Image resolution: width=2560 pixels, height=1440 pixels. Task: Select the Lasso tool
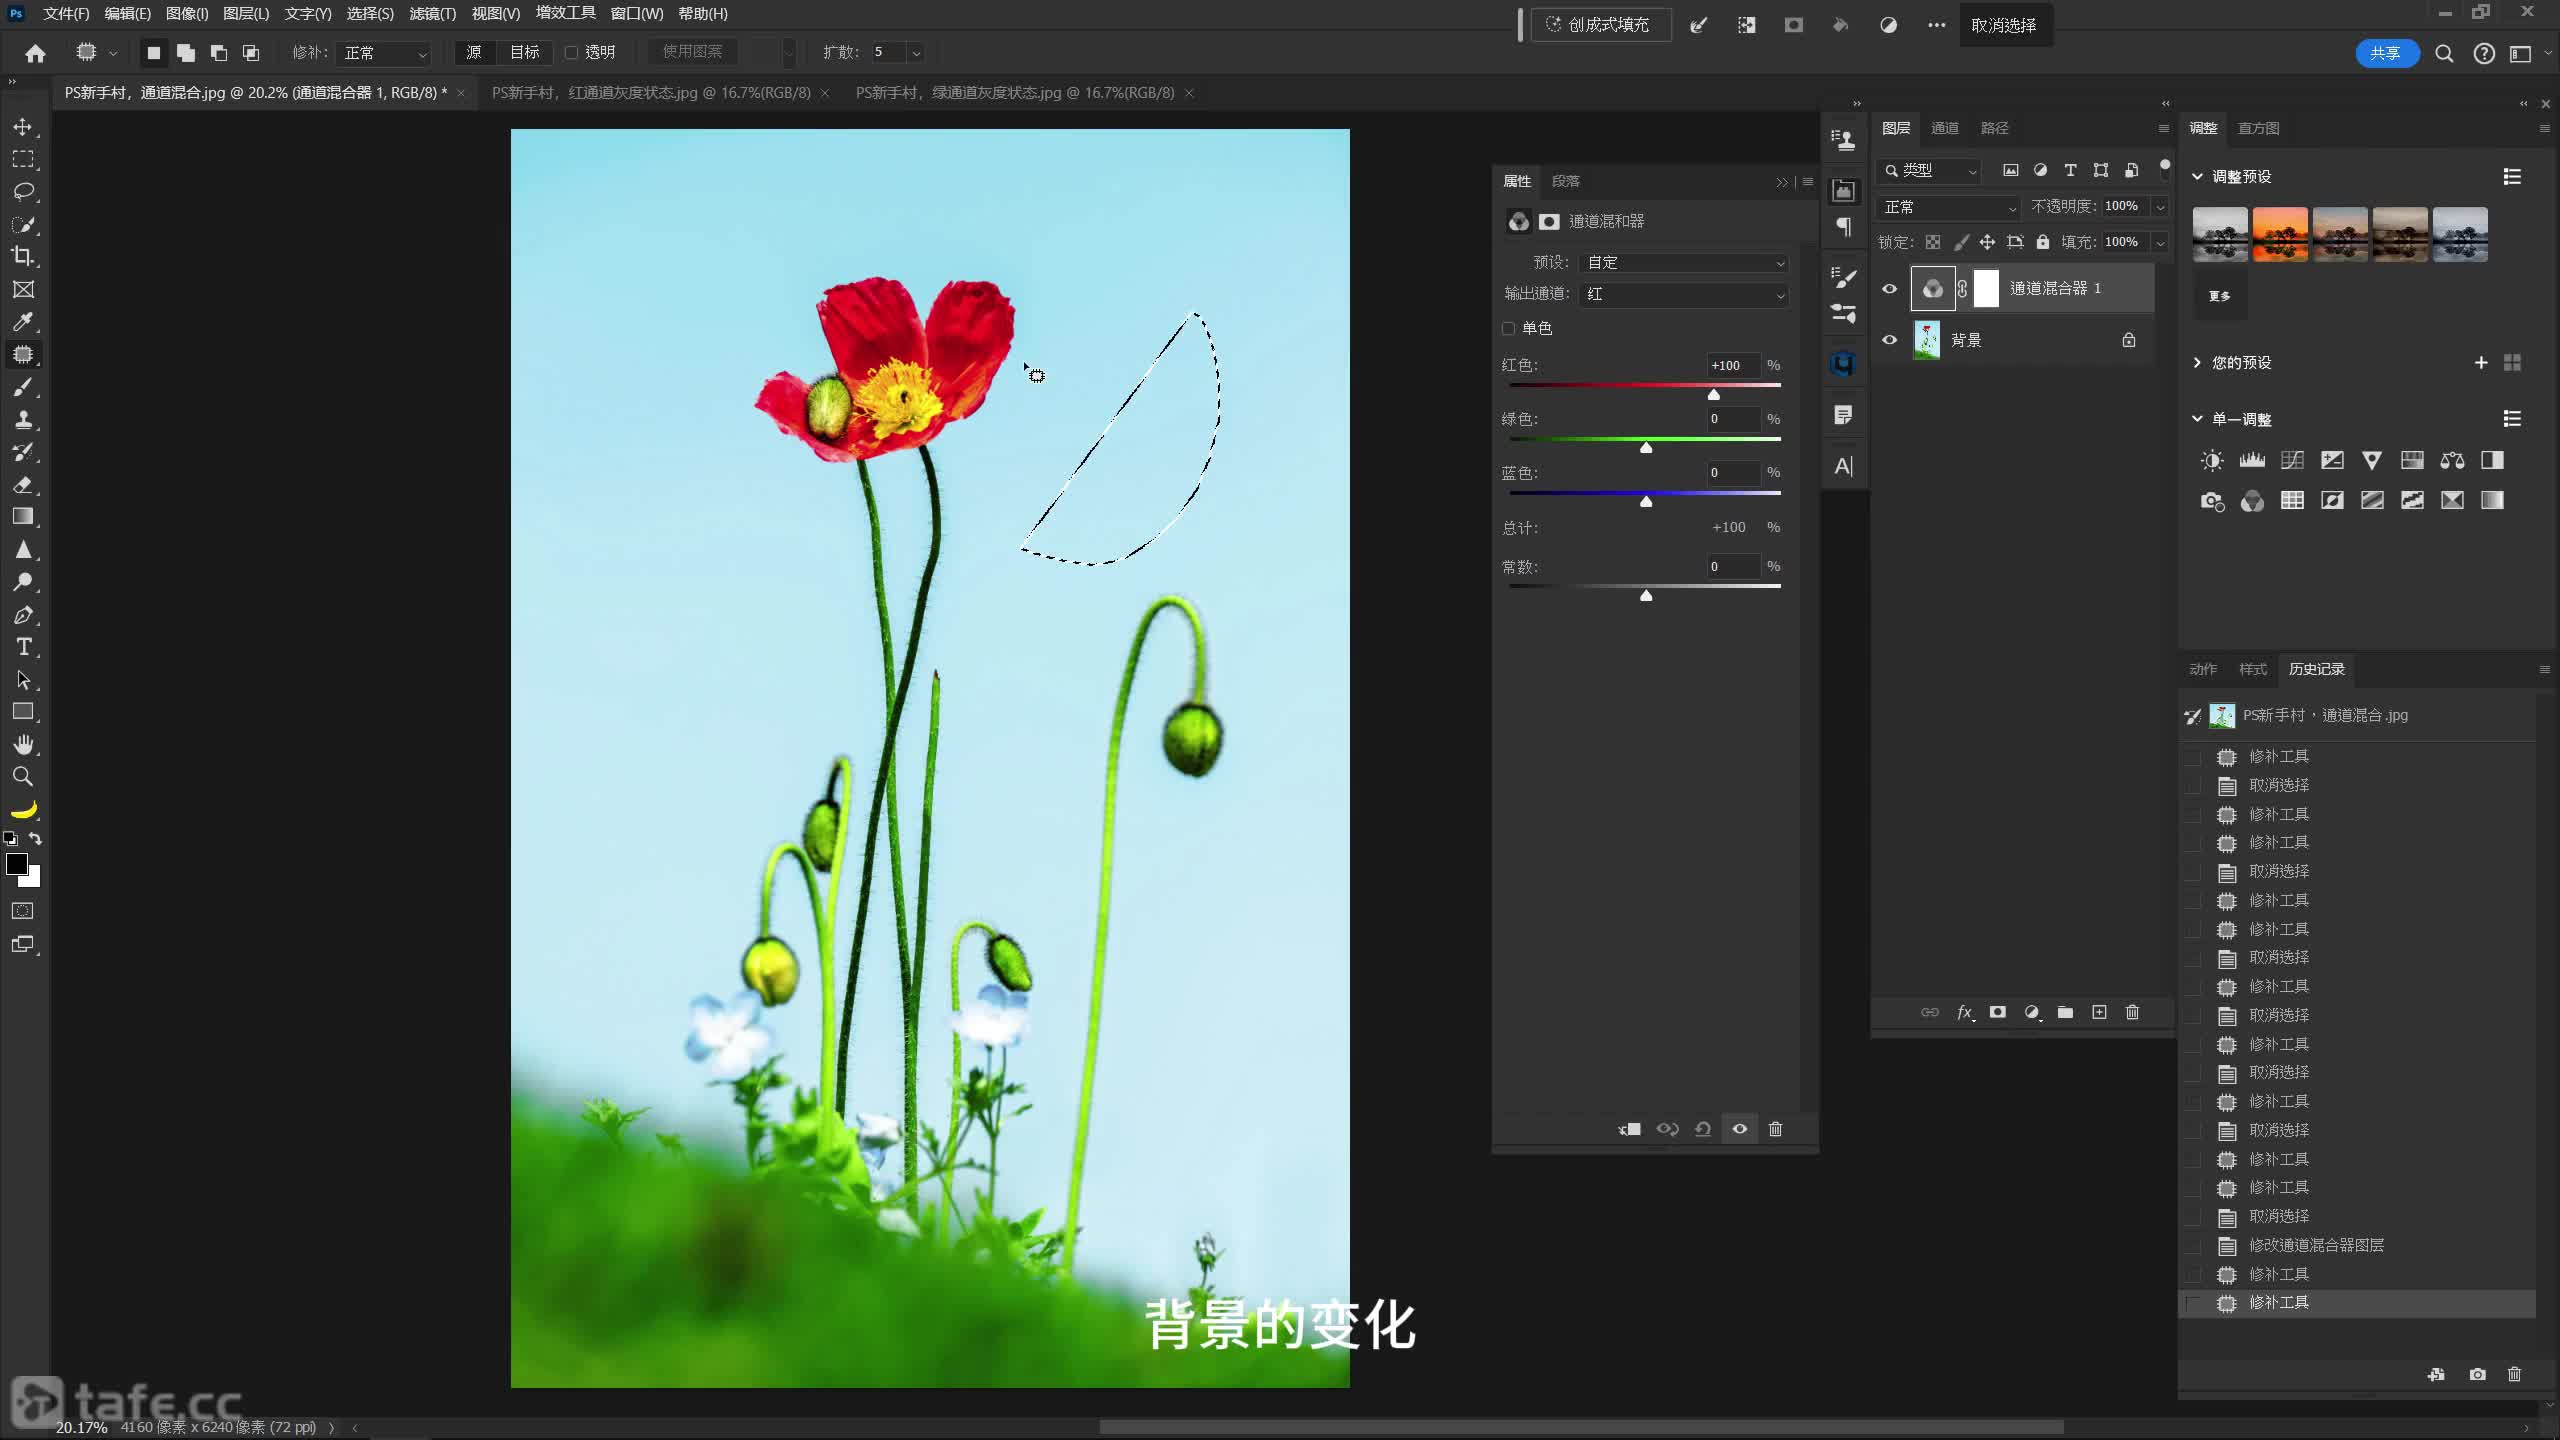click(x=24, y=192)
